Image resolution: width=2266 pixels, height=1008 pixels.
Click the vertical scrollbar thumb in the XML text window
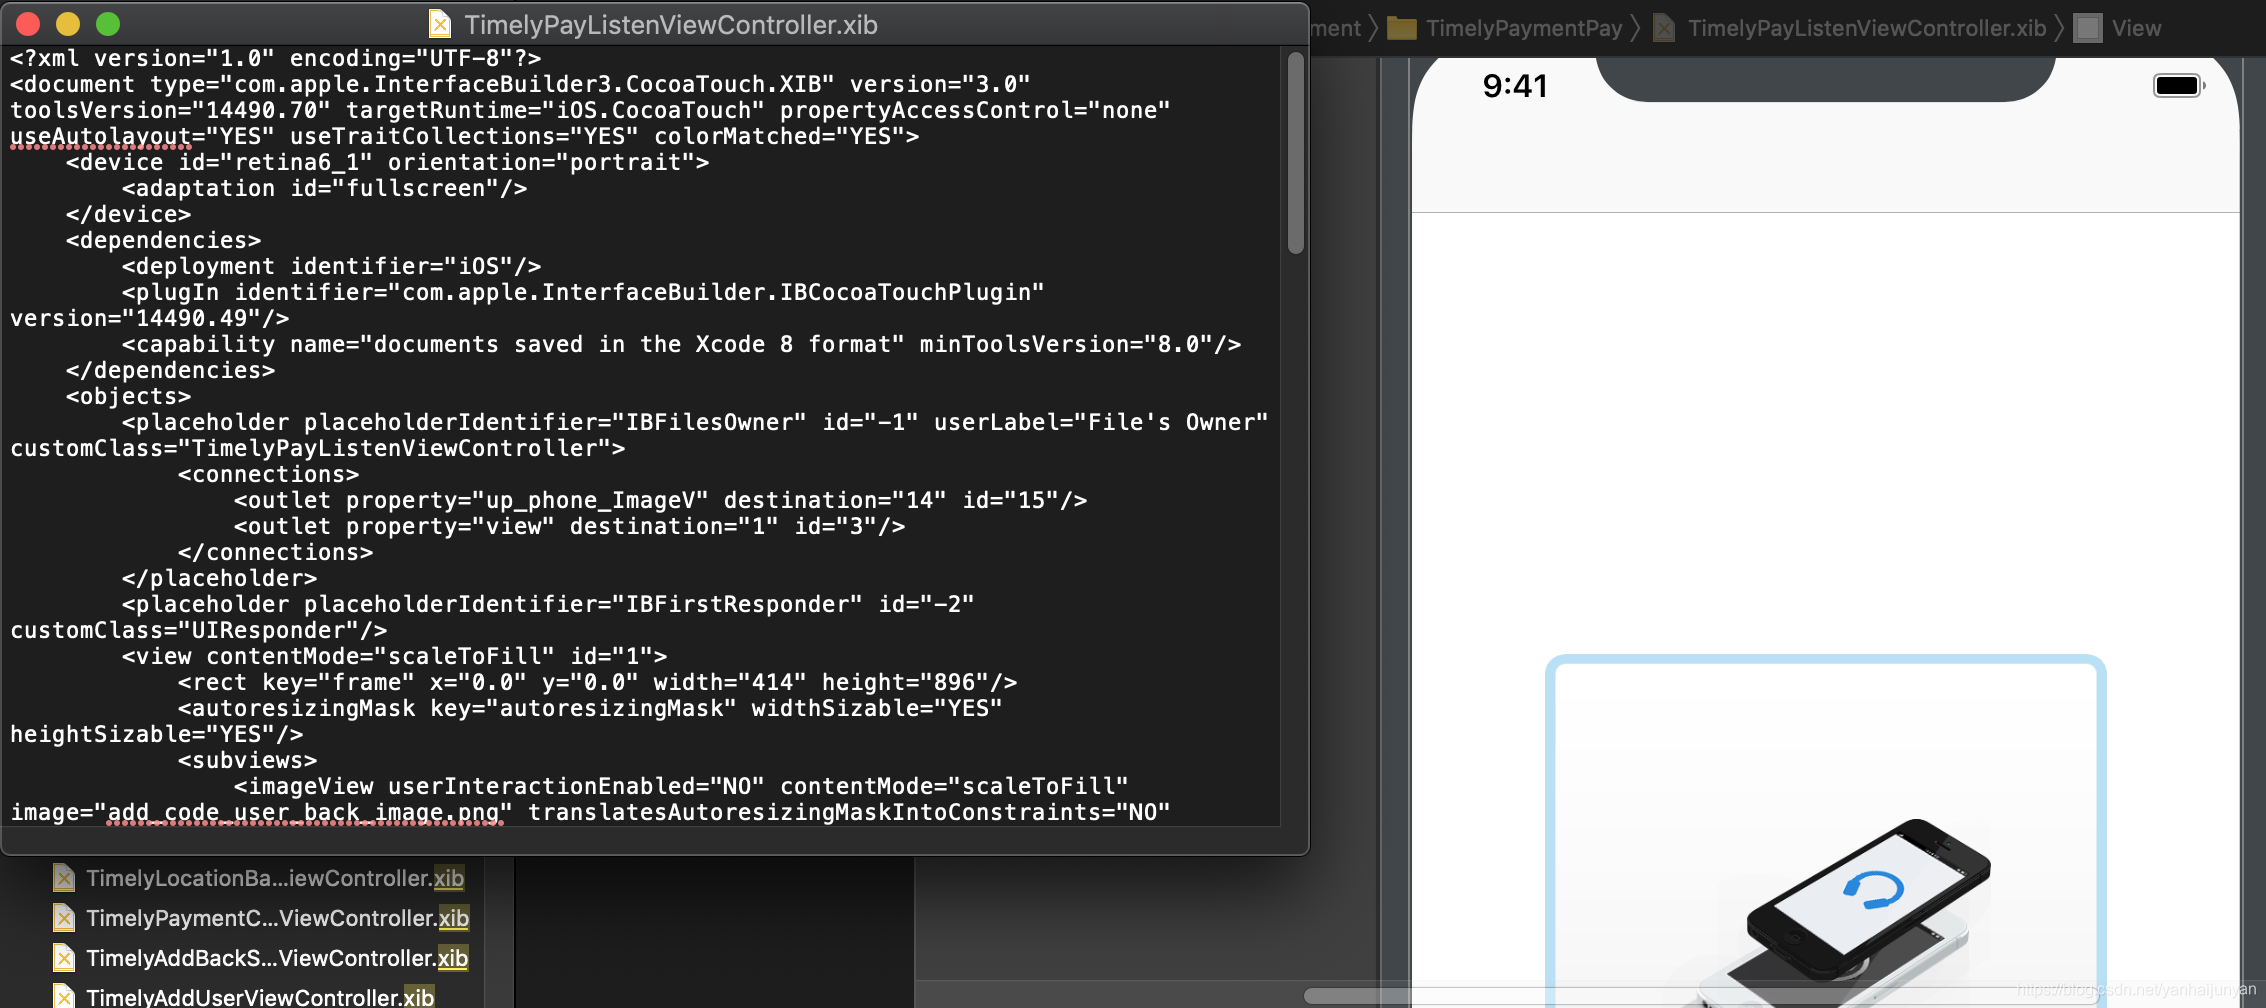point(1295,153)
